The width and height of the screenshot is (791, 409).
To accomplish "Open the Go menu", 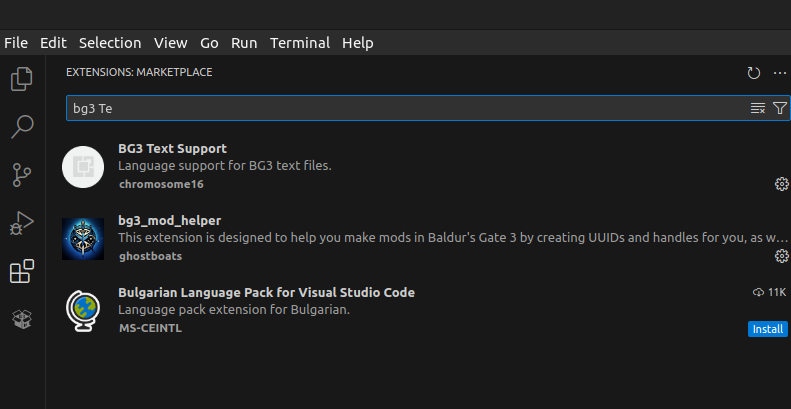I will (209, 43).
